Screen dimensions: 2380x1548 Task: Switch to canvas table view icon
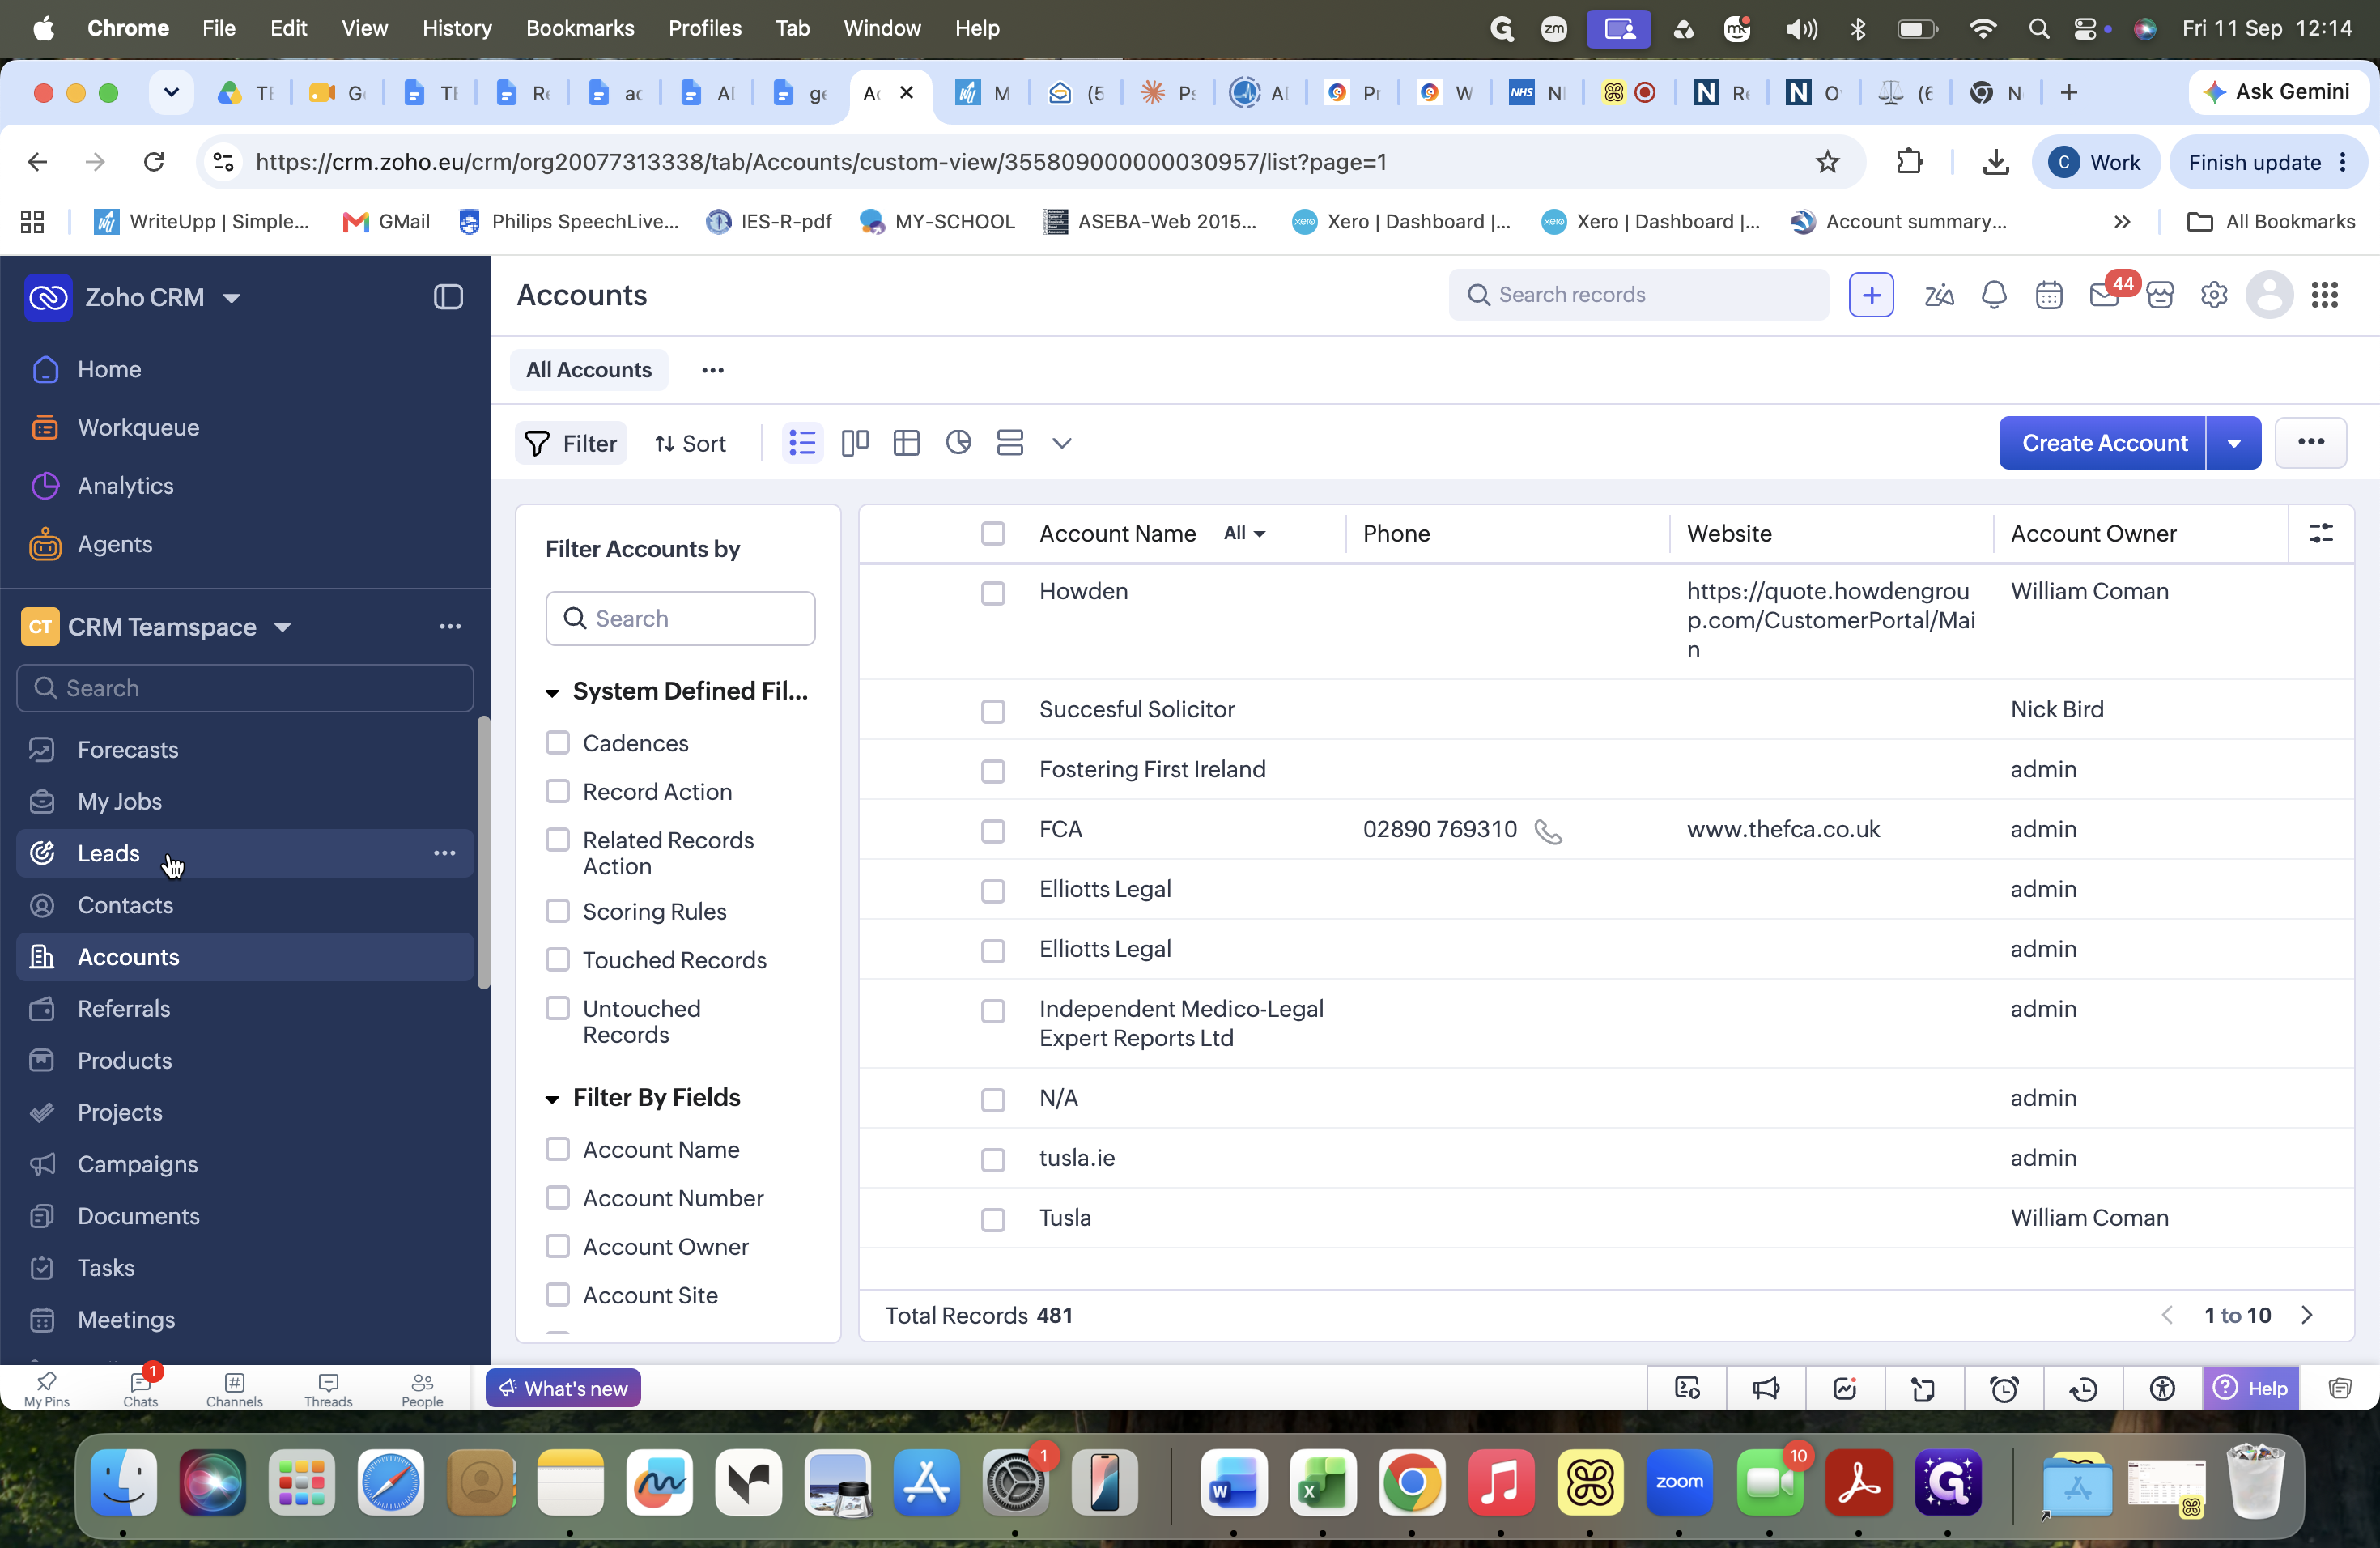tap(906, 443)
